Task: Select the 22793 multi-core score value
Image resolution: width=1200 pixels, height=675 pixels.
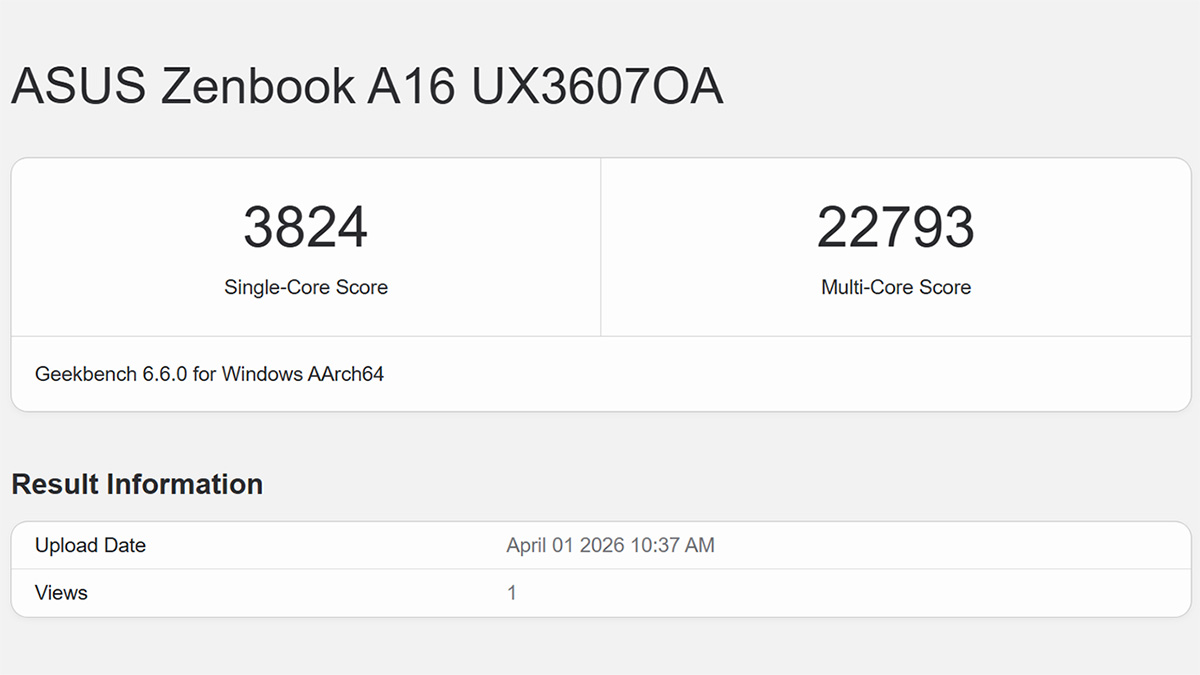Action: 895,227
